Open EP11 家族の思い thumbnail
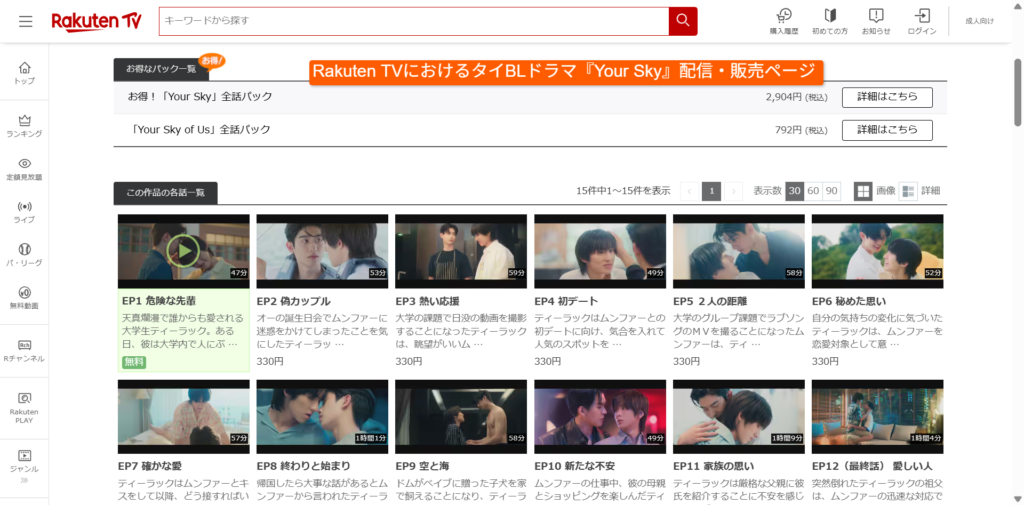Image resolution: width=1024 pixels, height=505 pixels. tap(739, 416)
